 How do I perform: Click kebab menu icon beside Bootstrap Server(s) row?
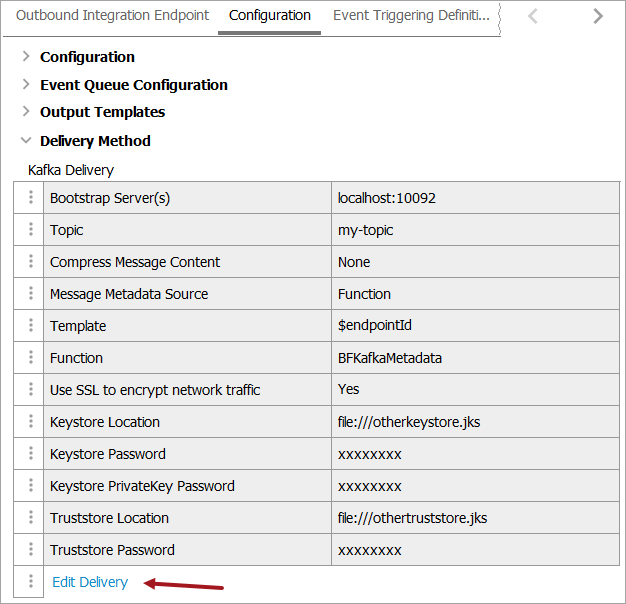[30, 198]
